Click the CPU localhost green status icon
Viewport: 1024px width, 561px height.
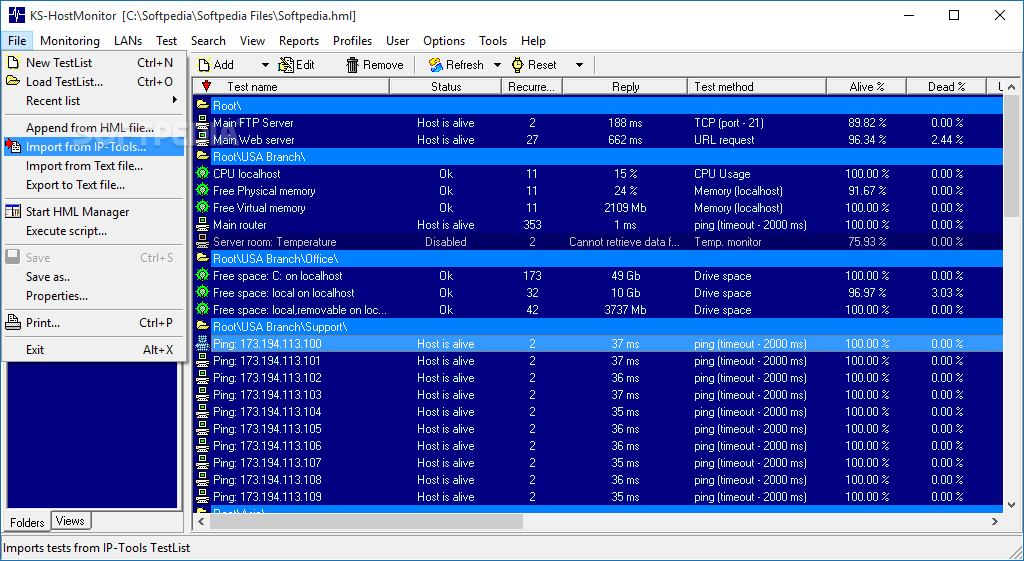(202, 174)
